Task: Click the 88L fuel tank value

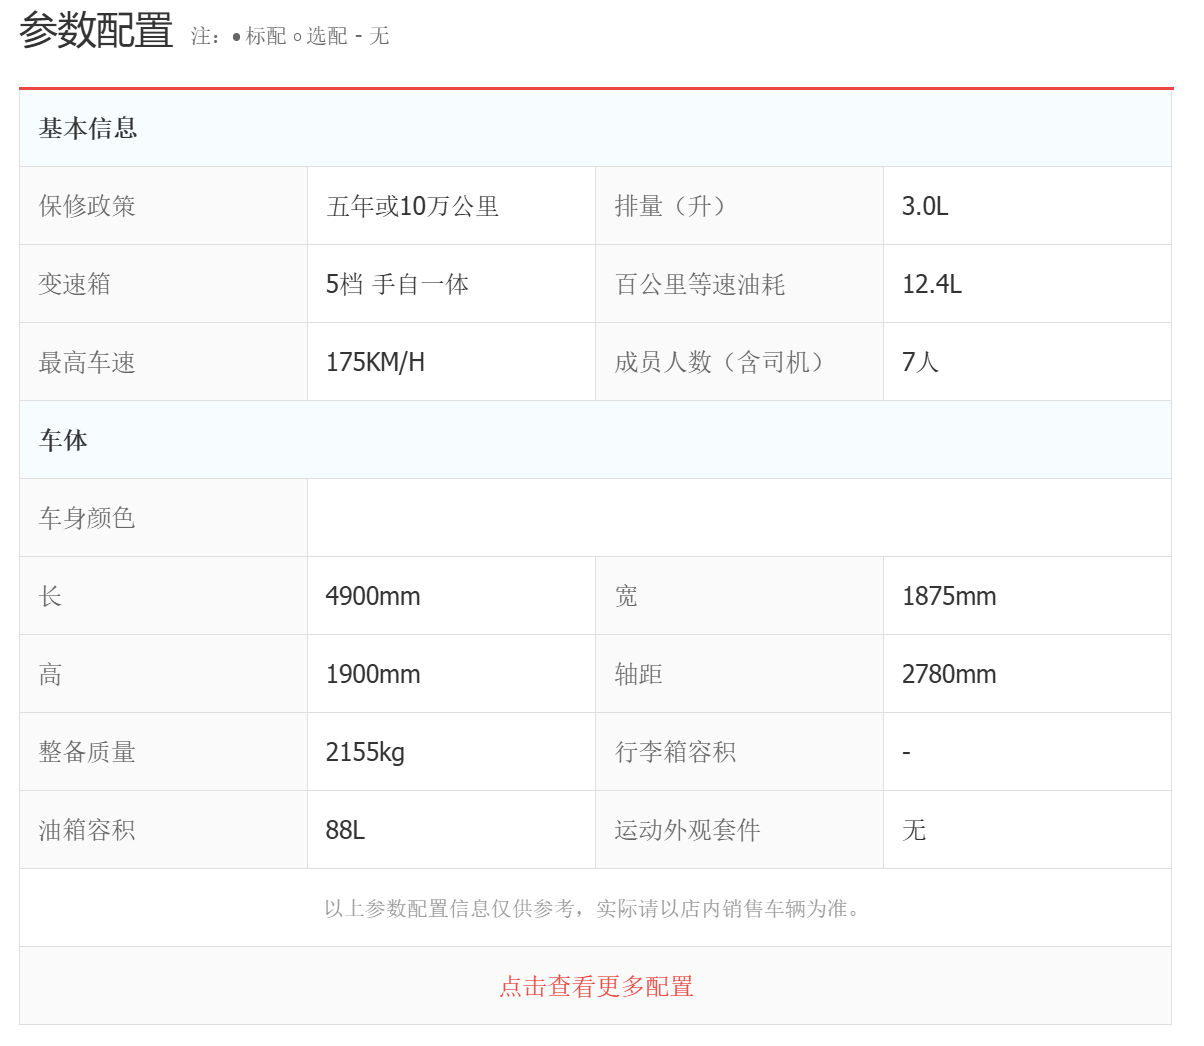Action: point(345,830)
